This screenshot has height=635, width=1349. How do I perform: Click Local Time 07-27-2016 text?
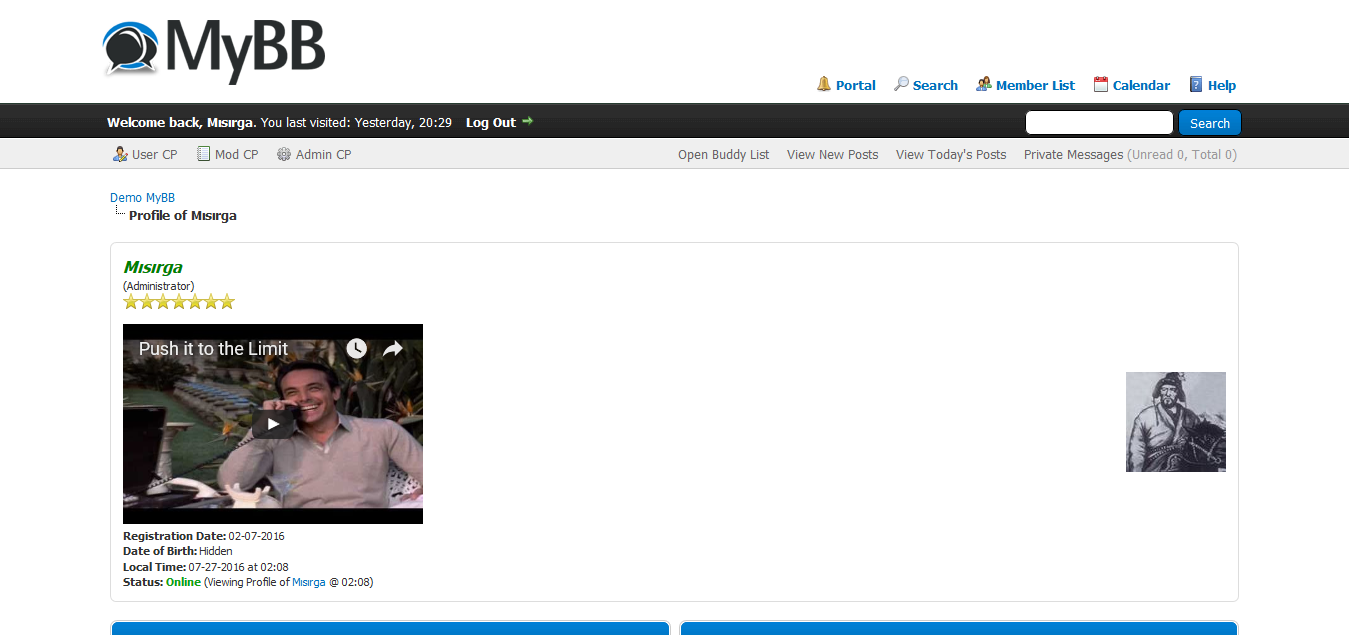point(206,567)
